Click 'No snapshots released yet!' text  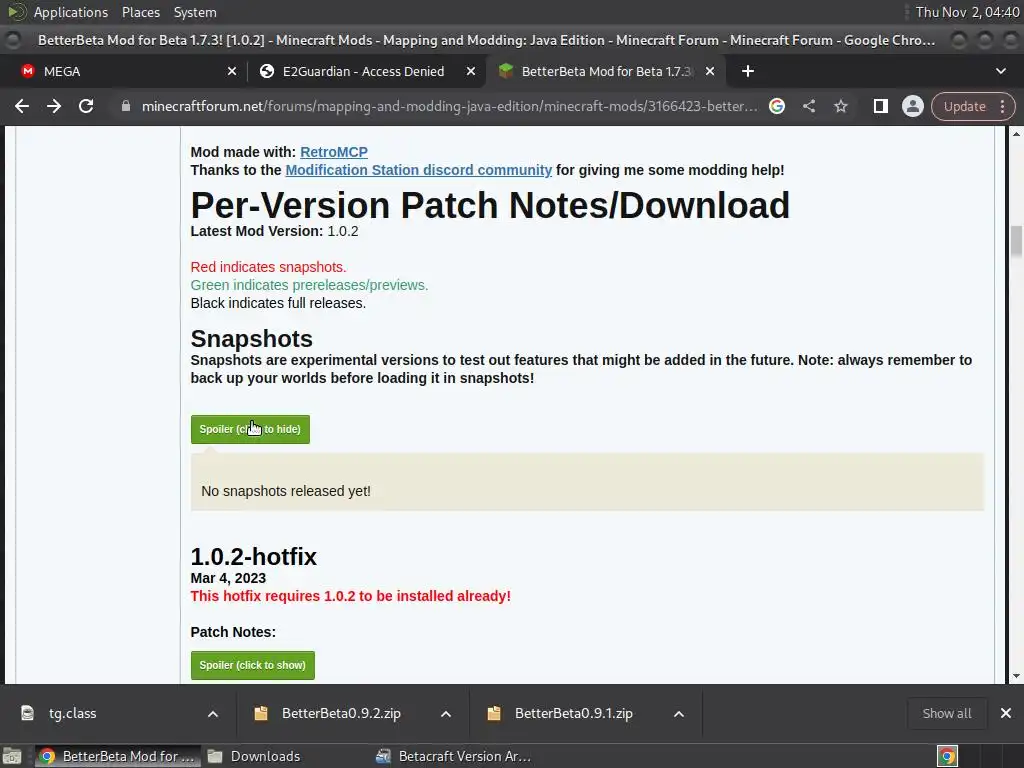[286, 491]
